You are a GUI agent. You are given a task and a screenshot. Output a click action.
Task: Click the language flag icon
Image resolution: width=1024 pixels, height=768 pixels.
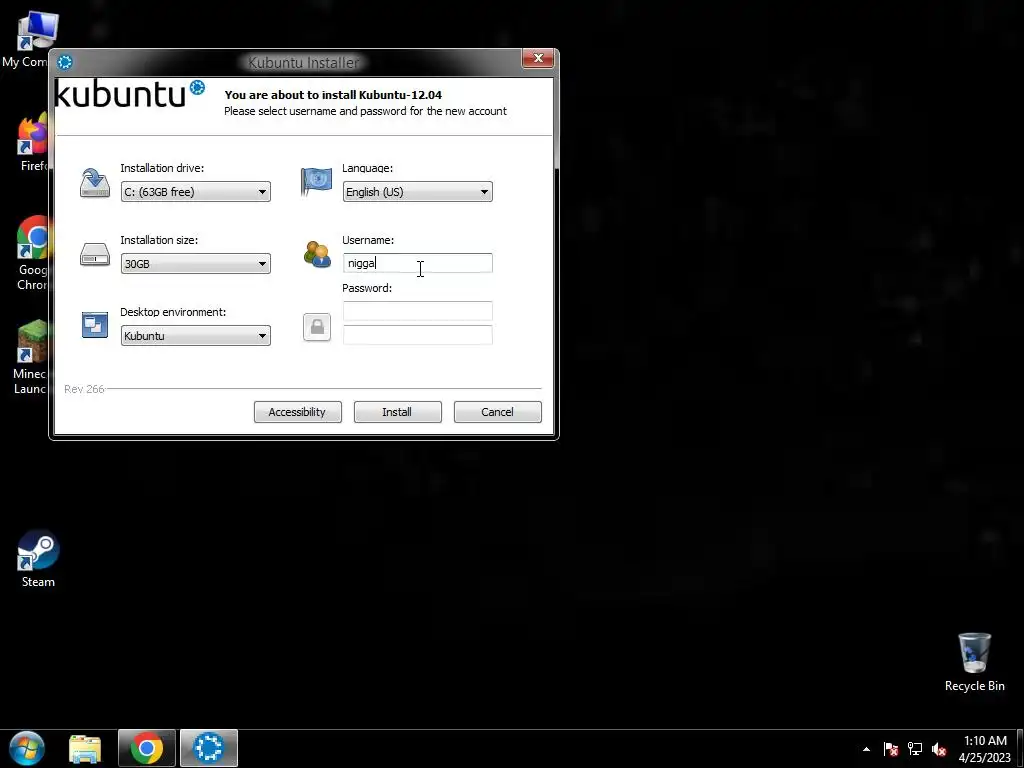pos(316,182)
